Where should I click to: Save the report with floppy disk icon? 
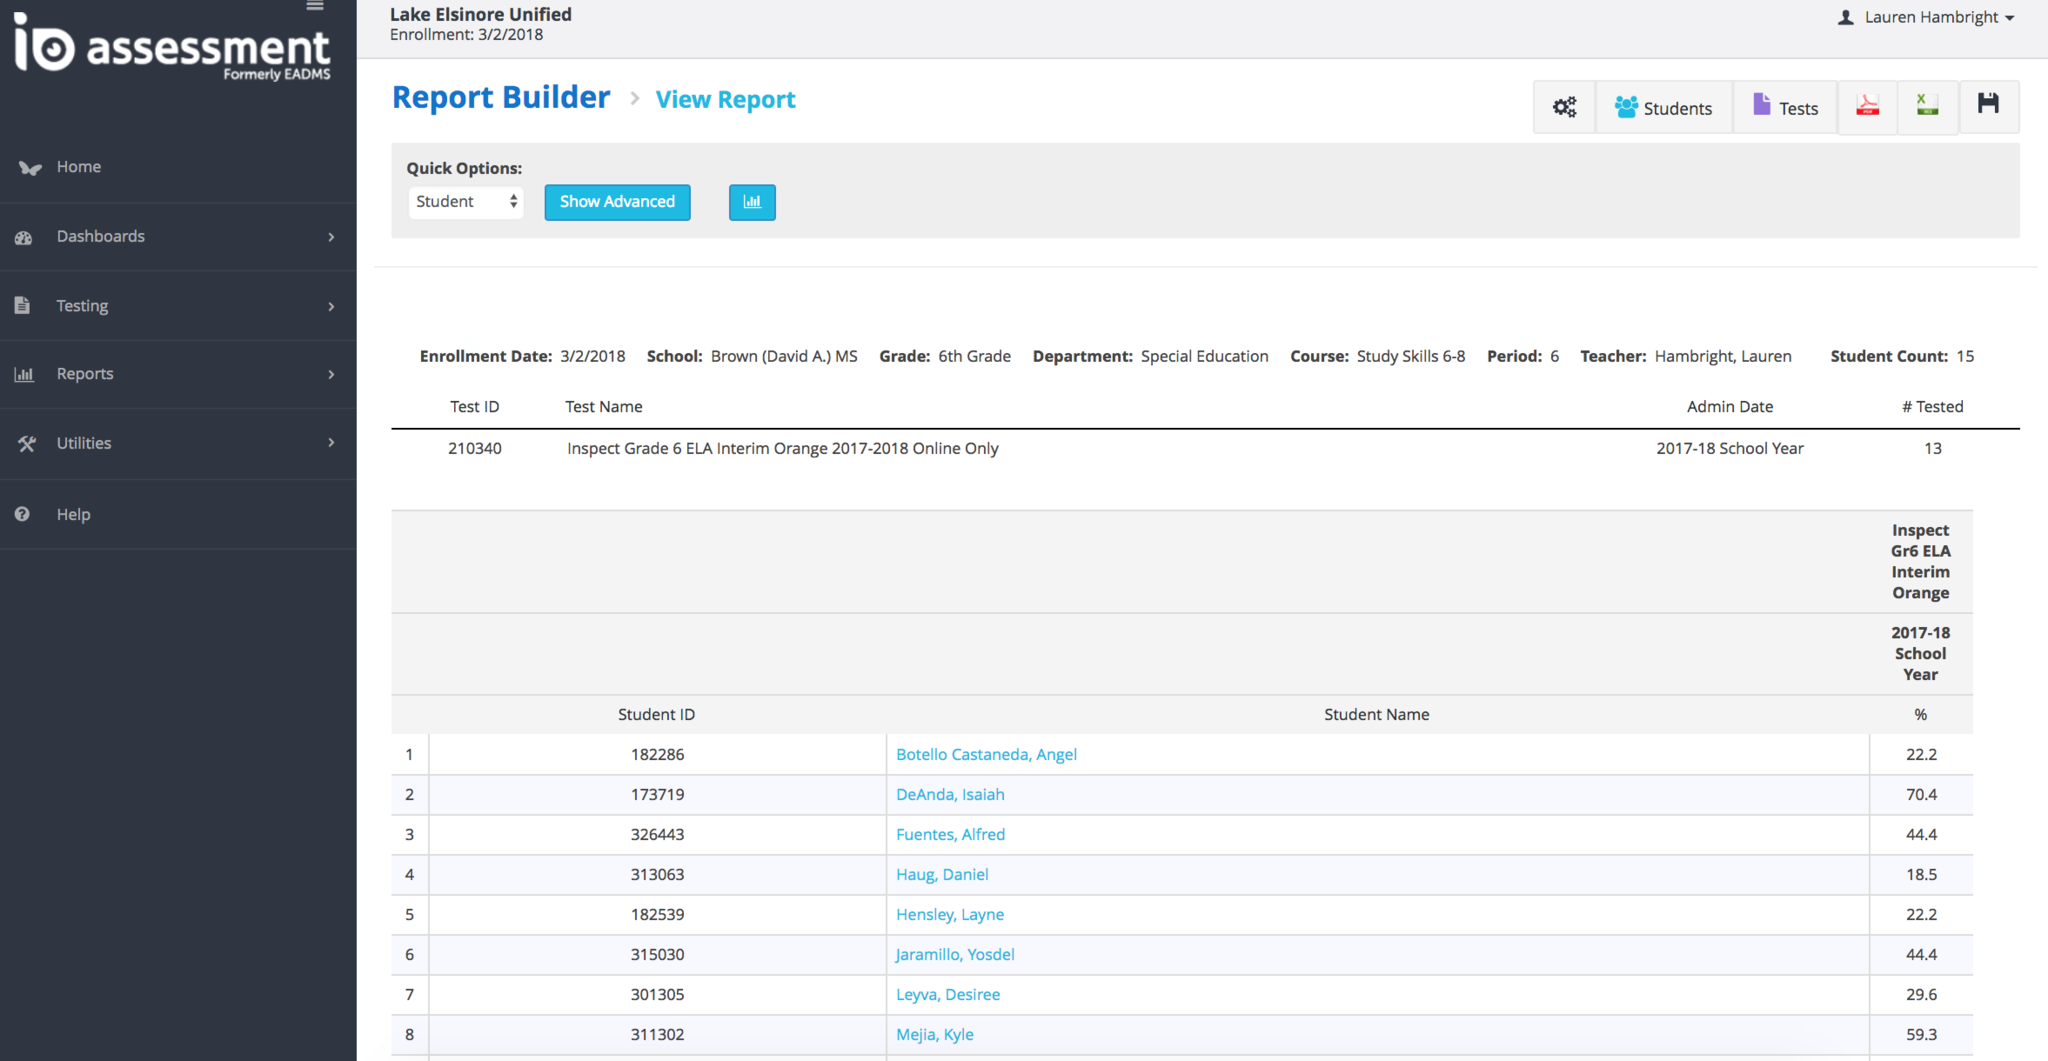click(x=1988, y=104)
